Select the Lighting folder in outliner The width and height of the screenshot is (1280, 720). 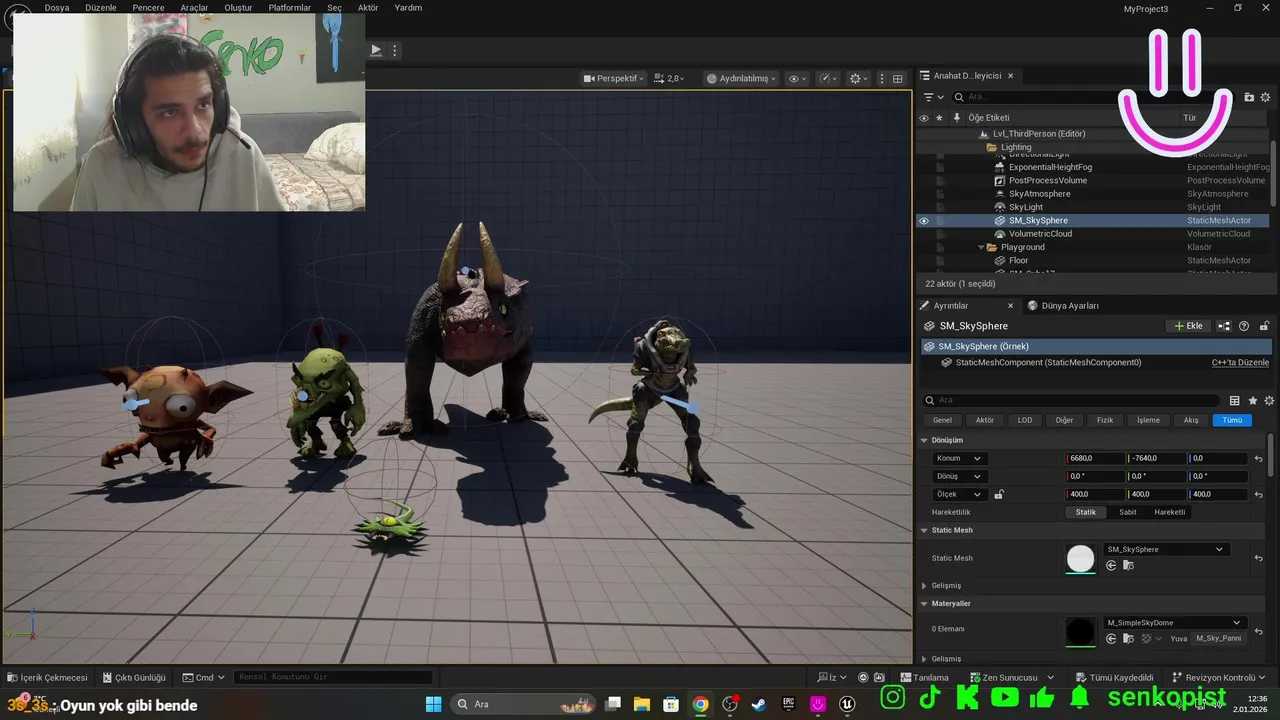[1016, 147]
